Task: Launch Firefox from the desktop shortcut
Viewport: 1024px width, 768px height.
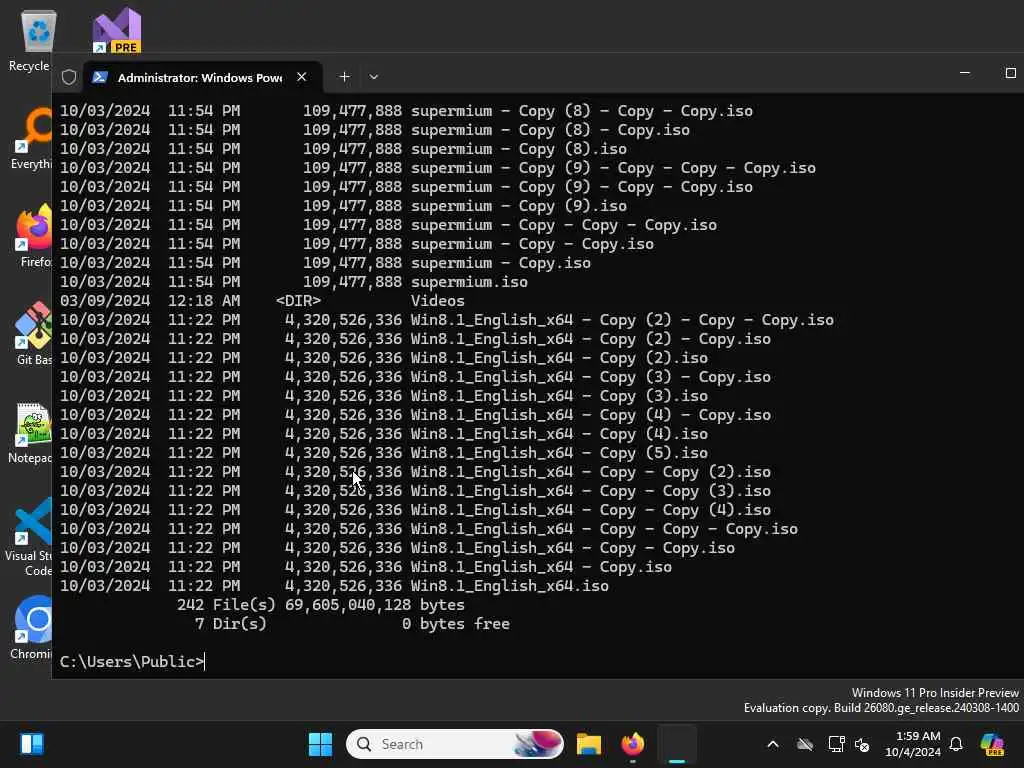Action: click(34, 236)
